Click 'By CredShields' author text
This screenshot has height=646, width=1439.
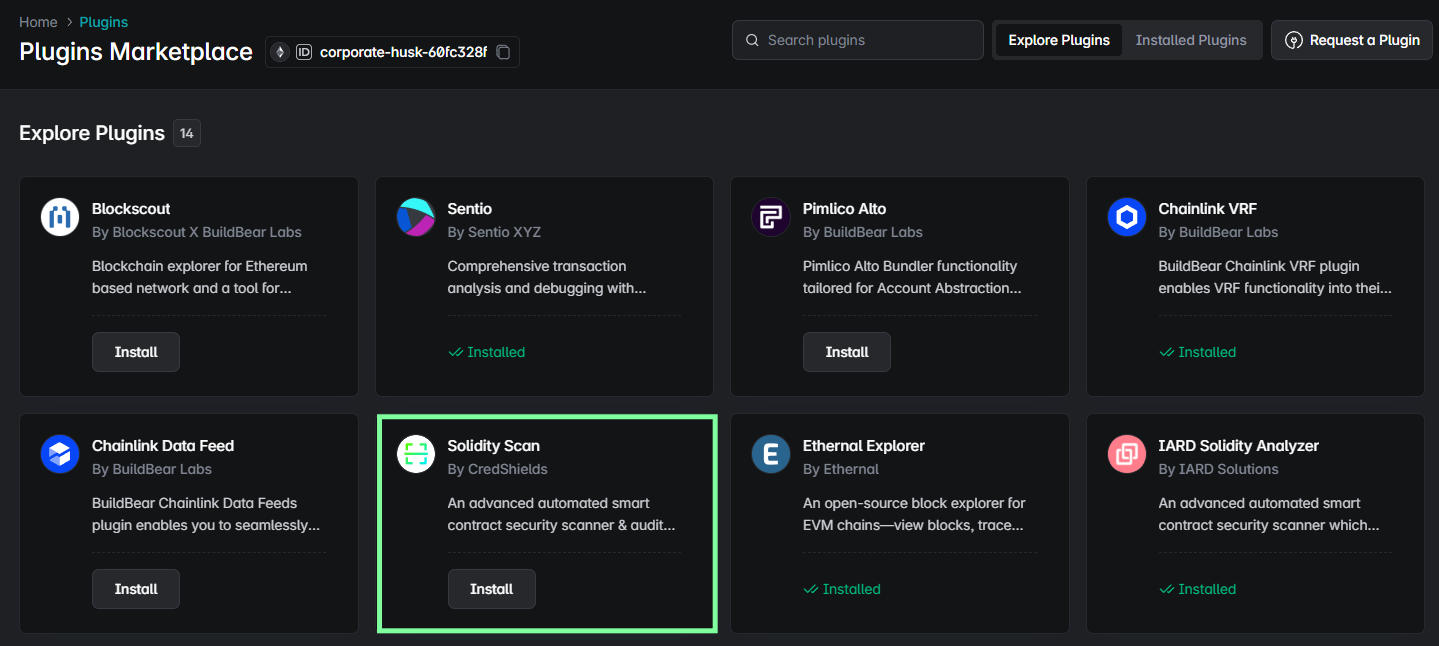pyautogui.click(x=498, y=469)
